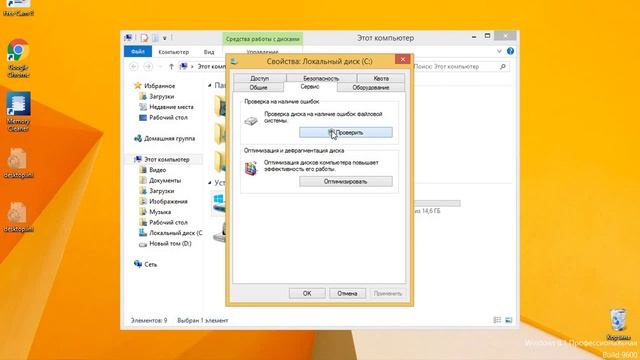Switch to Доступ tab

[260, 78]
